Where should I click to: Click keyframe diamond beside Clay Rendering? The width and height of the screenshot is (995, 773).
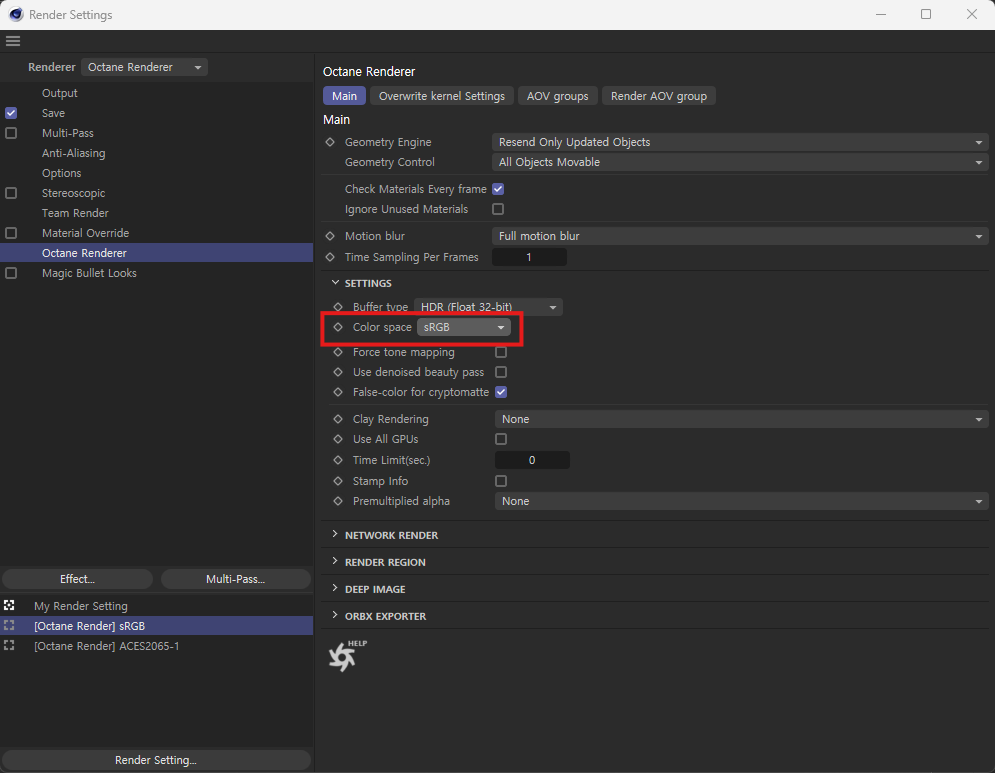pos(338,419)
